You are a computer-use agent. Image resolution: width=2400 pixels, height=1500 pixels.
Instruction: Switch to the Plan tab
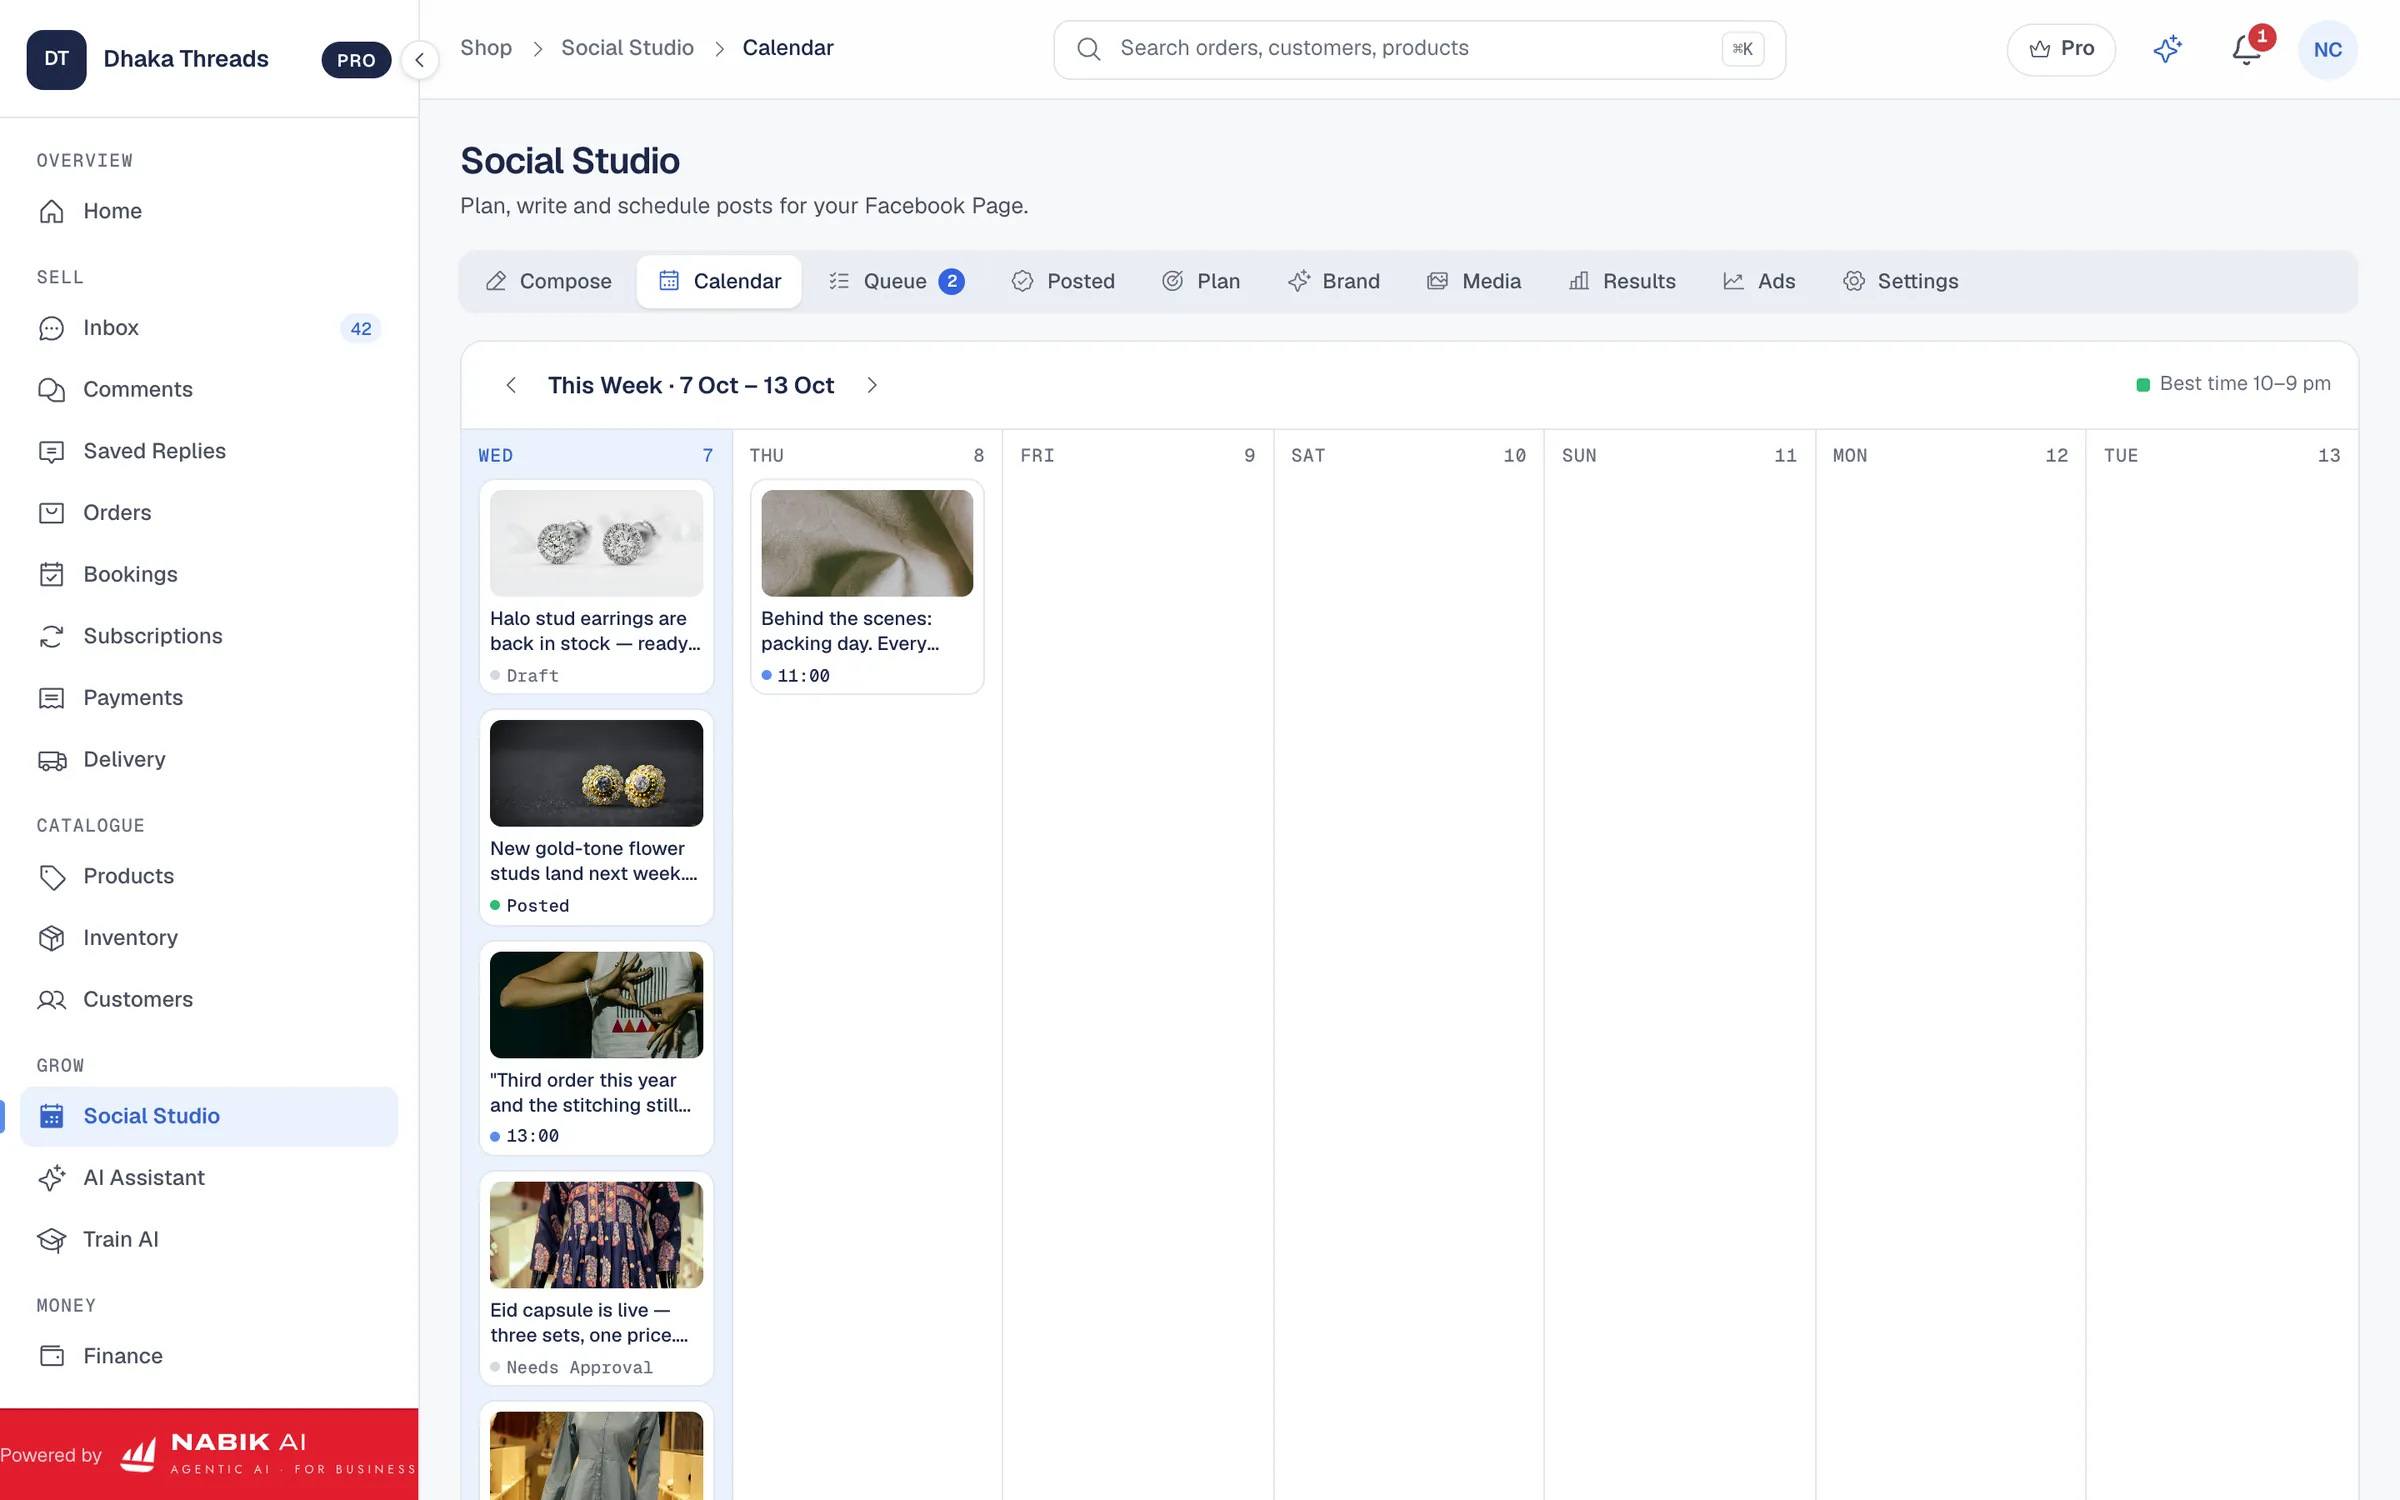(x=1200, y=282)
